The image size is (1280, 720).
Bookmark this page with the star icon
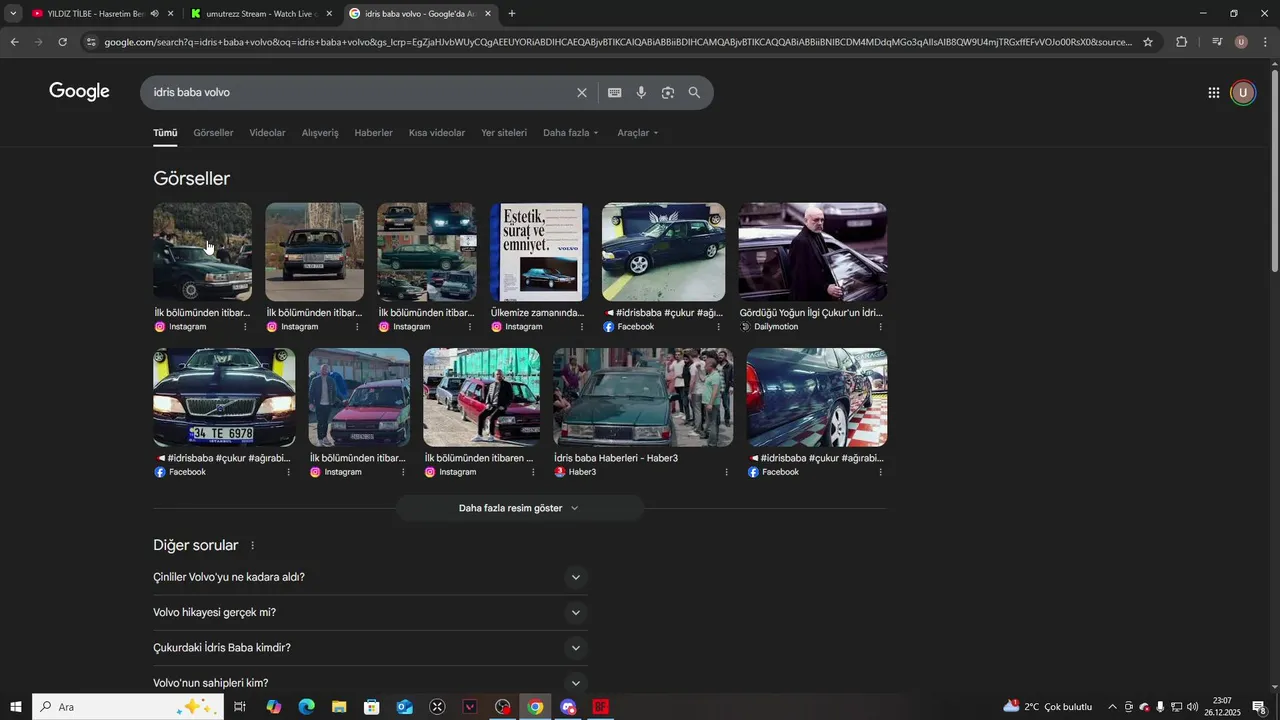coord(1148,42)
